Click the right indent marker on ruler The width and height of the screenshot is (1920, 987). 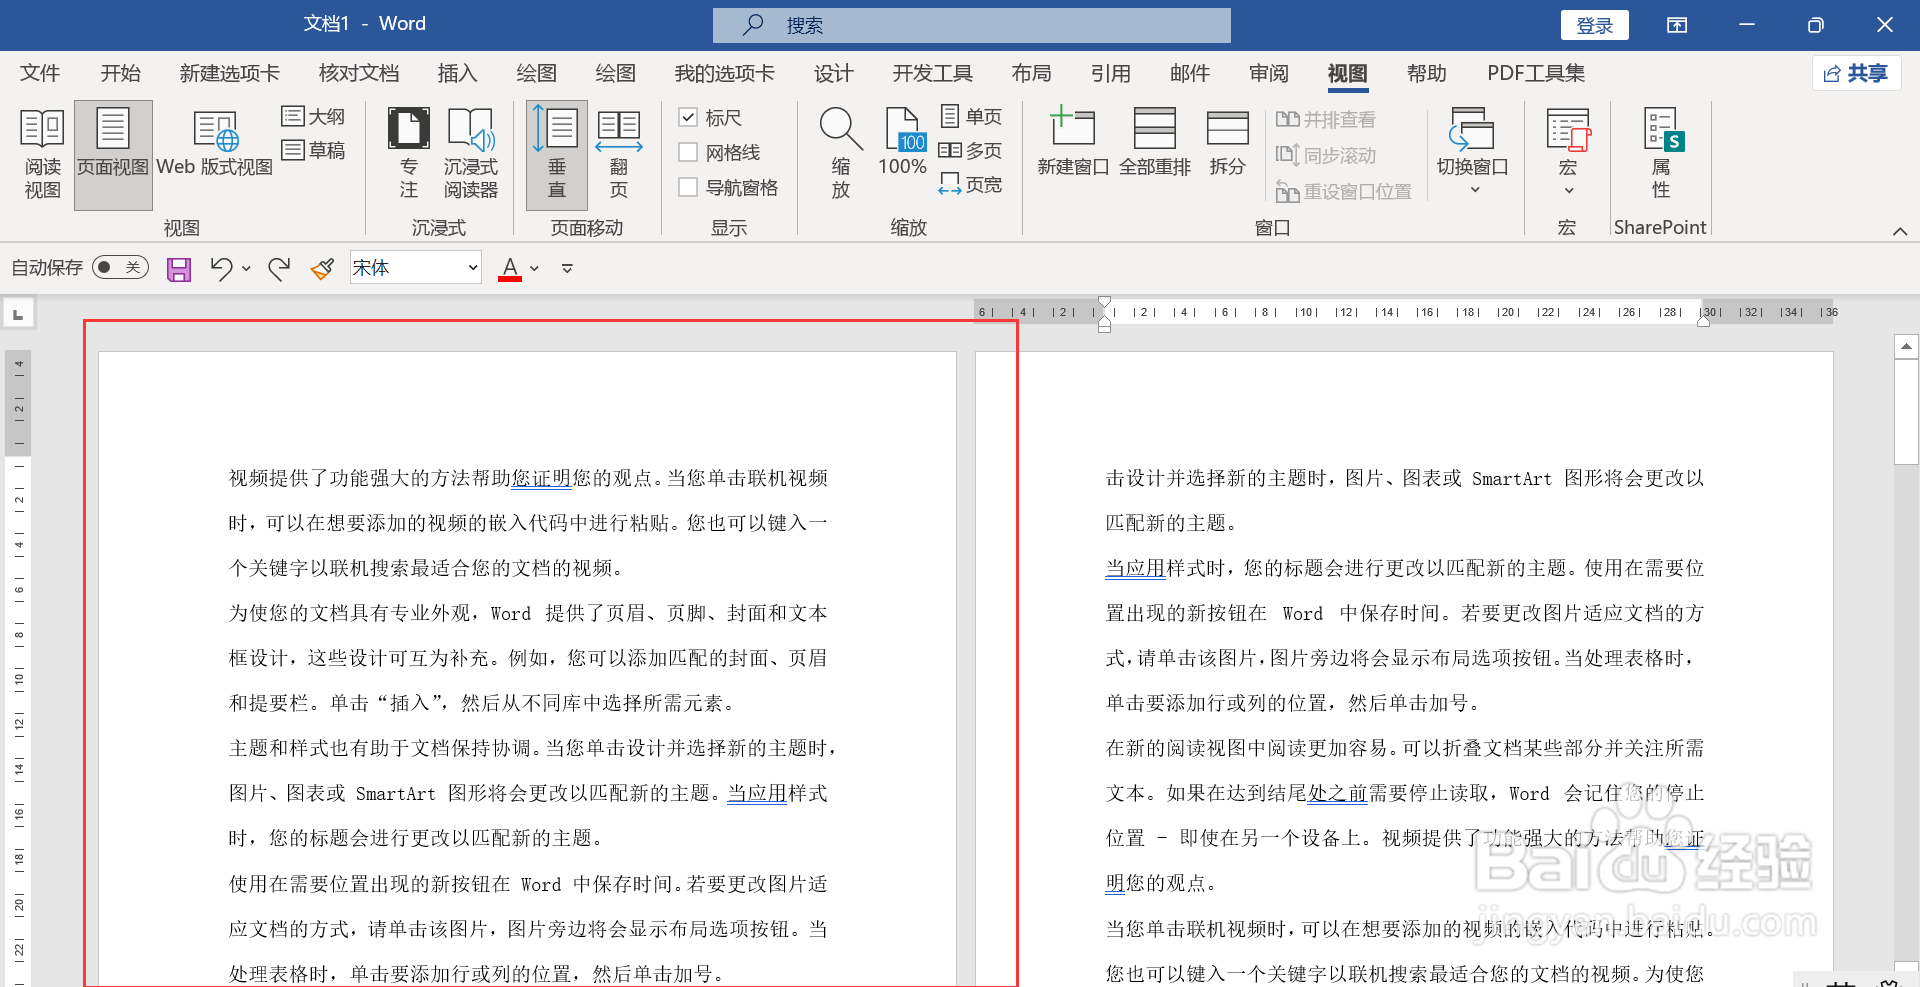point(1703,322)
